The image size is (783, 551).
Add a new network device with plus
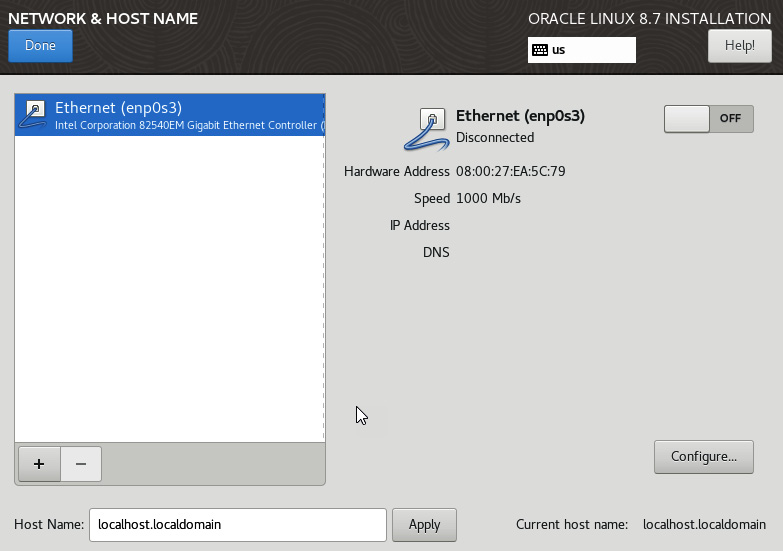[39, 464]
